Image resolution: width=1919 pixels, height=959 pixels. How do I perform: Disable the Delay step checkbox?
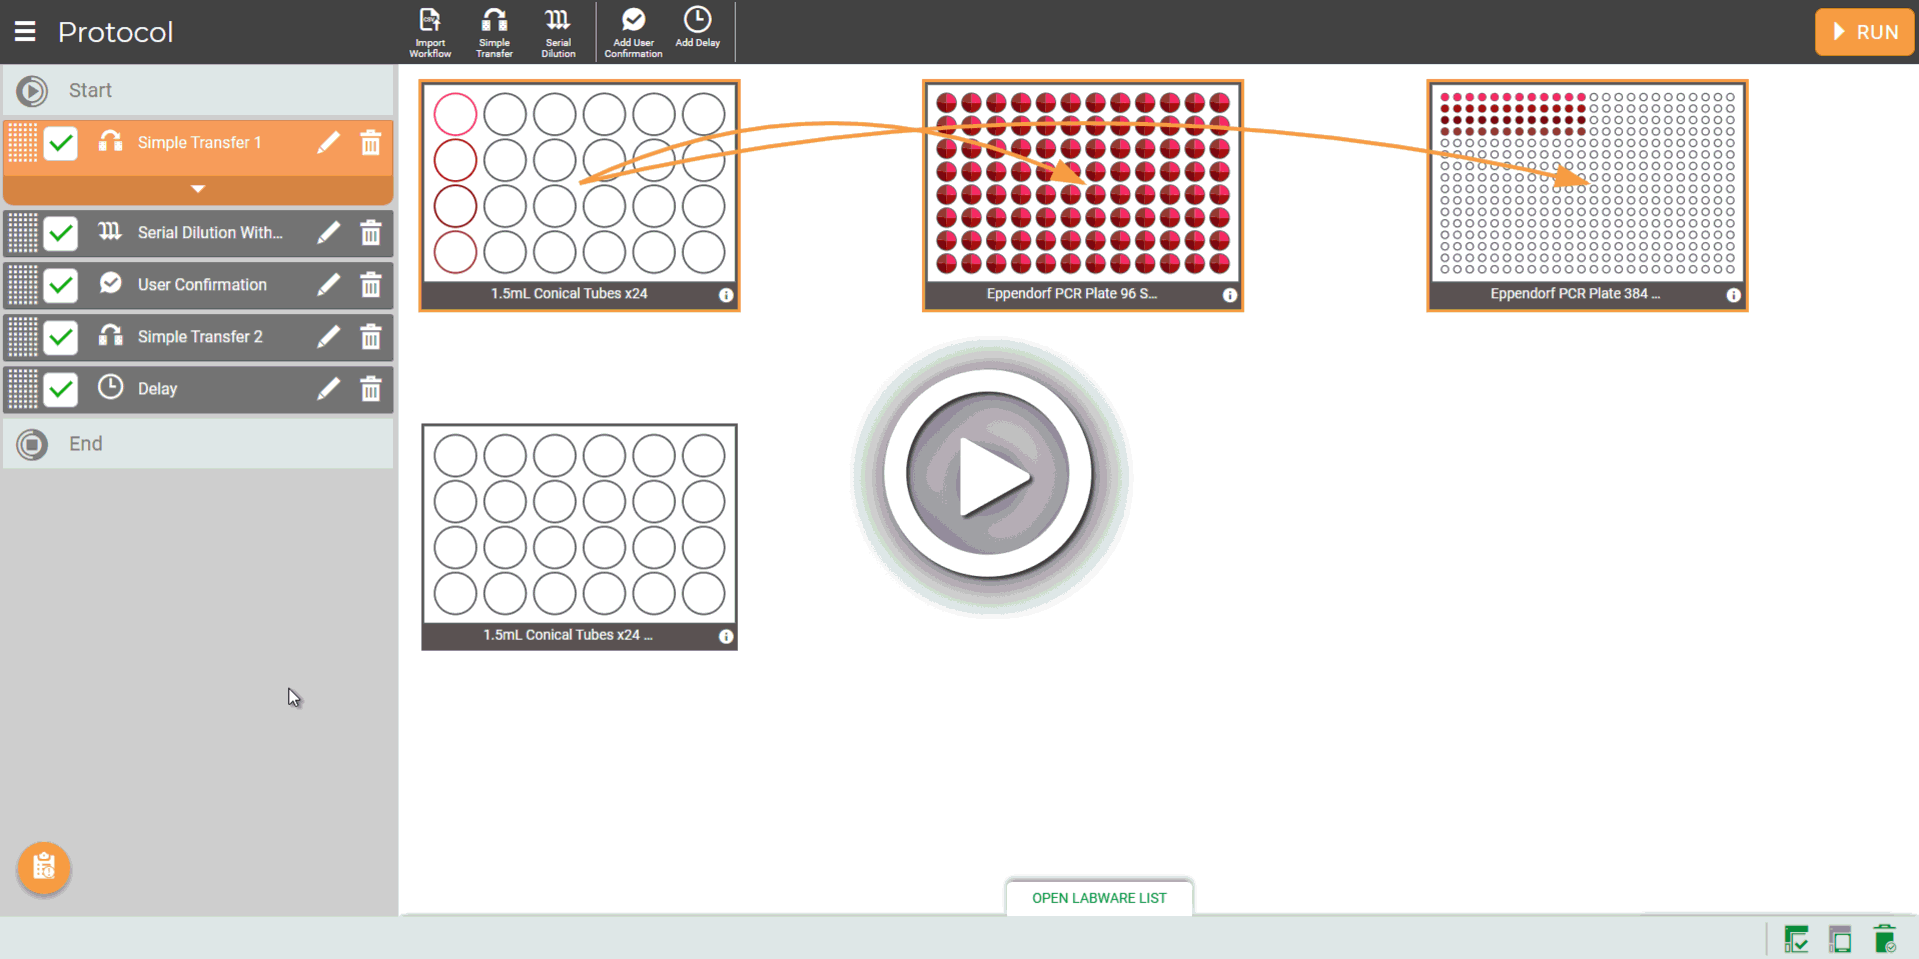(61, 389)
